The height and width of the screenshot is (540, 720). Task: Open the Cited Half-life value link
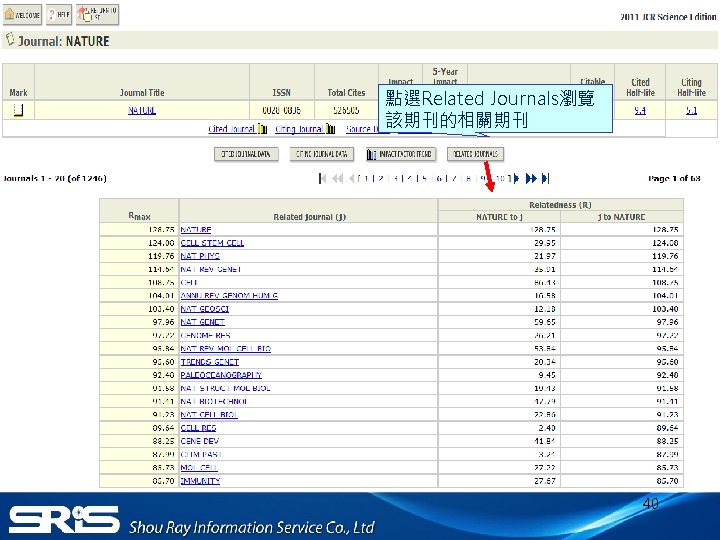pyautogui.click(x=640, y=110)
